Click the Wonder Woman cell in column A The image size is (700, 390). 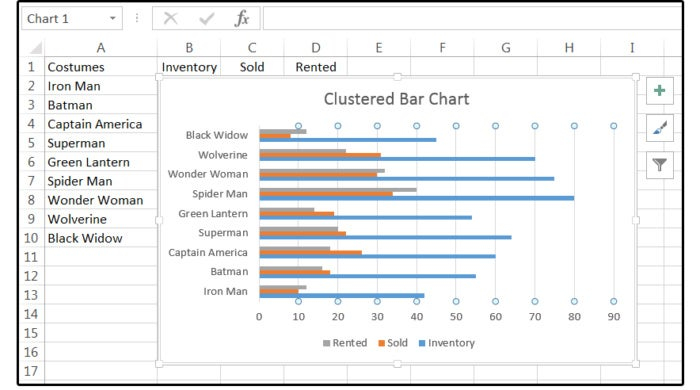click(101, 200)
